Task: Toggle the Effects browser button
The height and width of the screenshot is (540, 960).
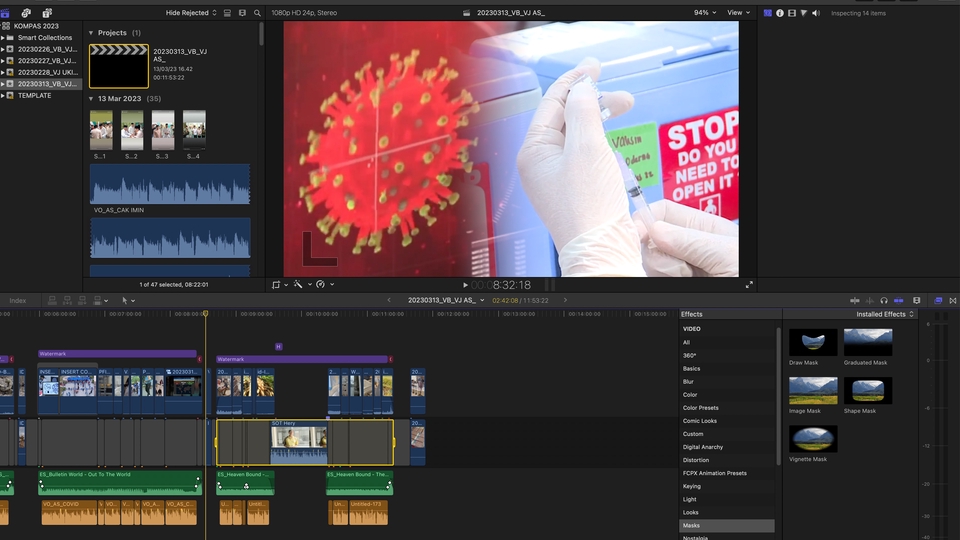Action: [x=938, y=301]
